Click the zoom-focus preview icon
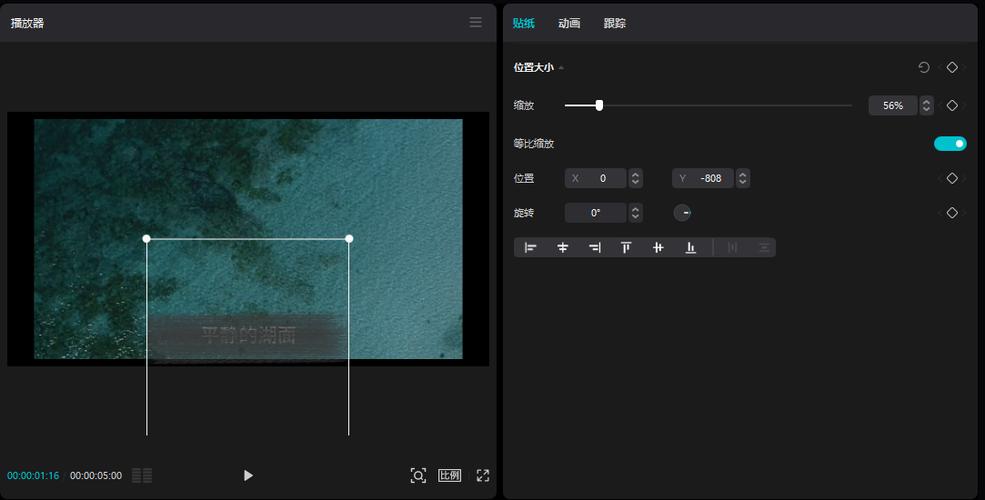Viewport: 985px width, 500px height. (418, 476)
